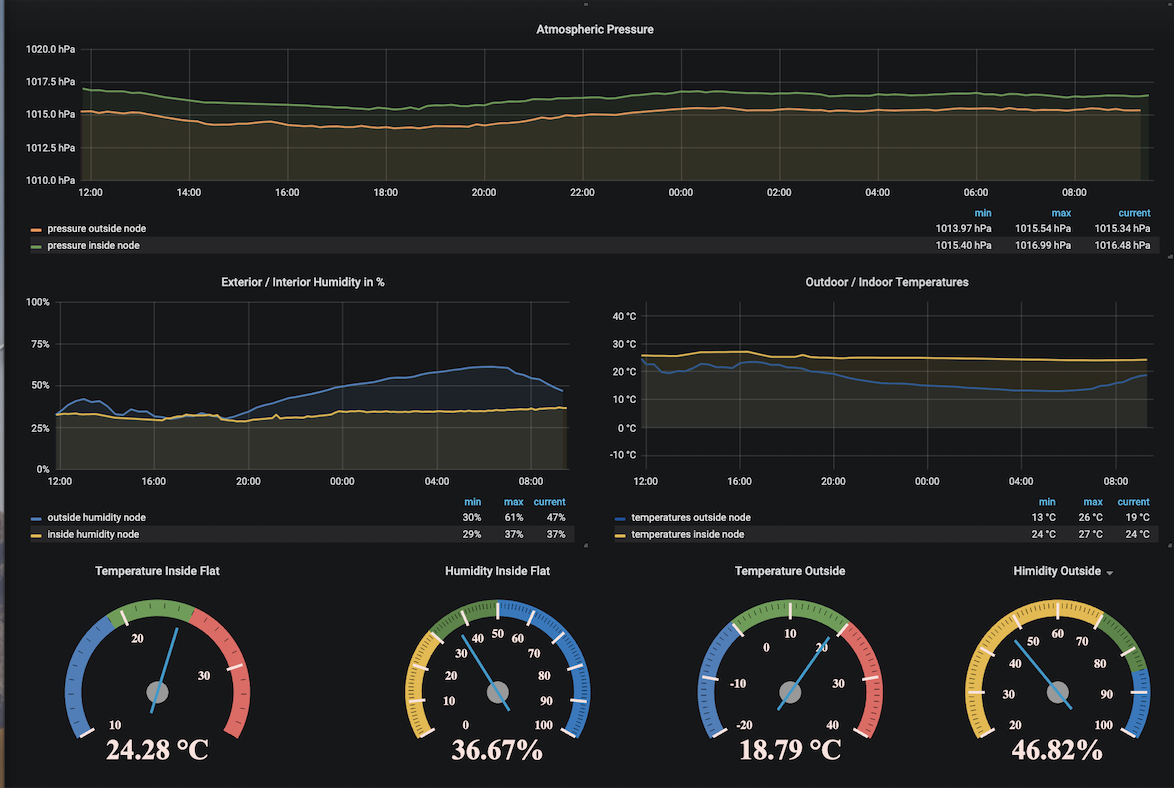Viewport: 1174px width, 788px height.
Task: Click the 1016.99 hPa max pressure value
Action: coord(1043,246)
